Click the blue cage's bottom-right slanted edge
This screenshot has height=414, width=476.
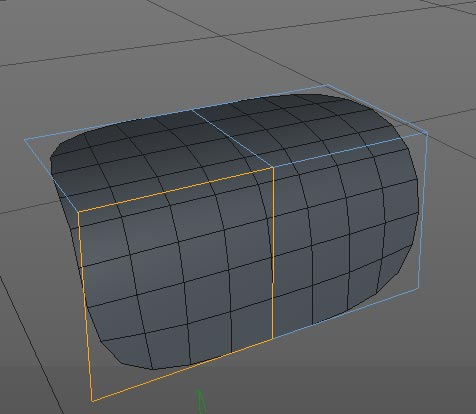(346, 314)
